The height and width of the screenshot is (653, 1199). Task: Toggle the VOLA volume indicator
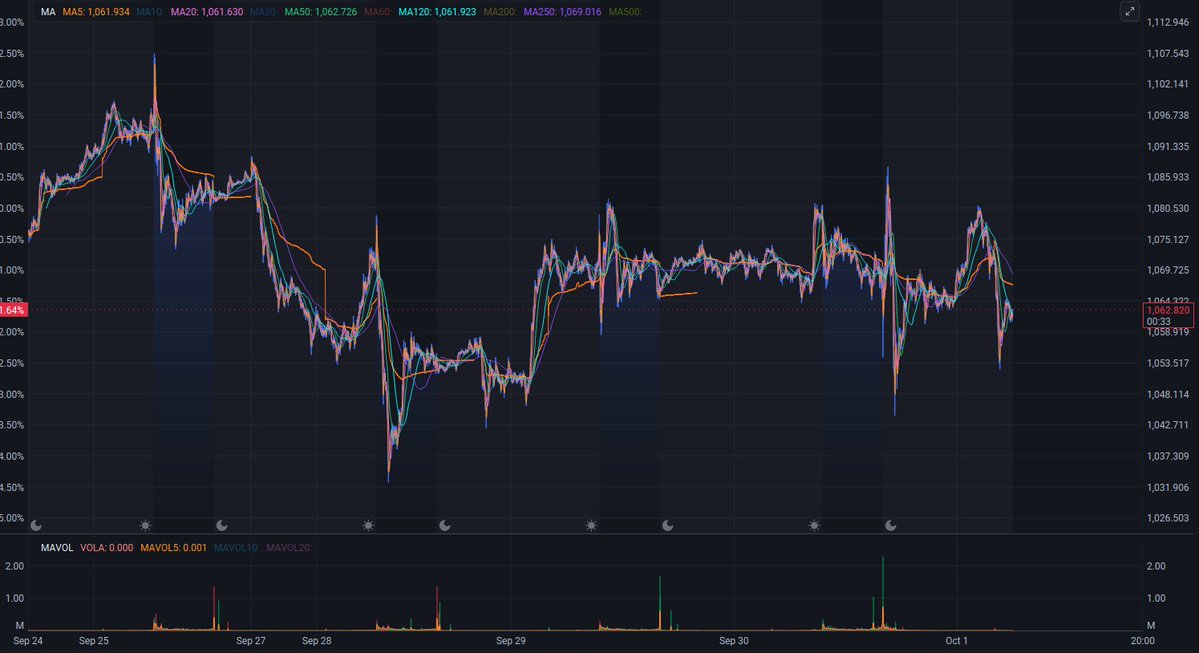[x=106, y=548]
